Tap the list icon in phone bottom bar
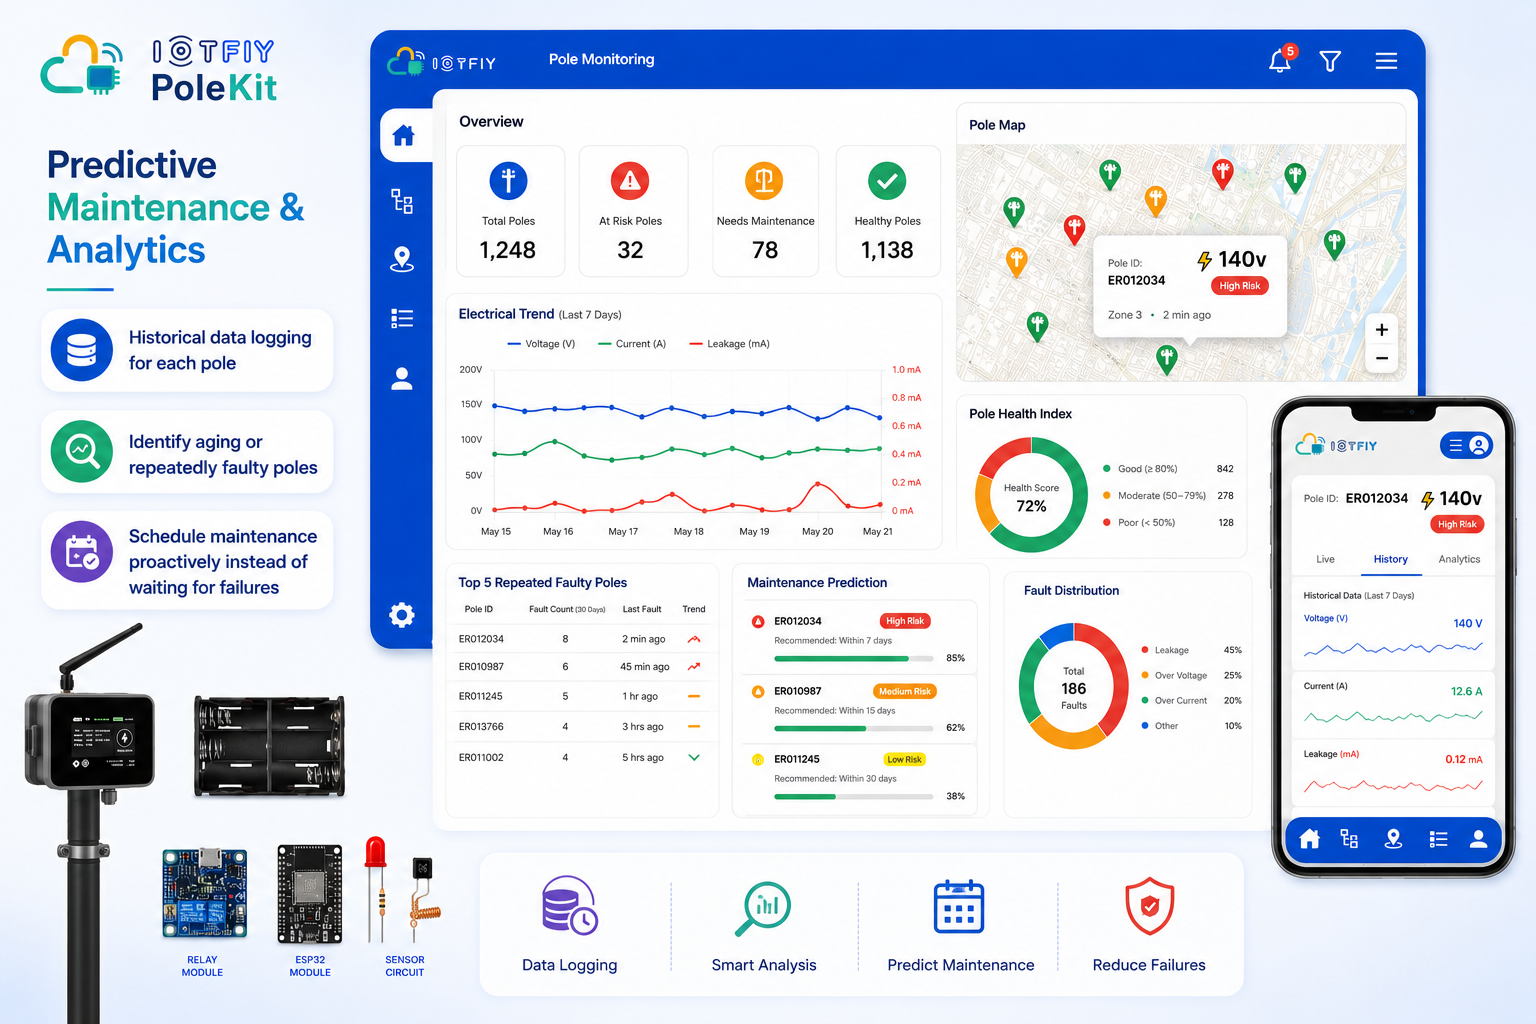Screen dimensions: 1536x1024 pyautogui.click(x=1438, y=840)
